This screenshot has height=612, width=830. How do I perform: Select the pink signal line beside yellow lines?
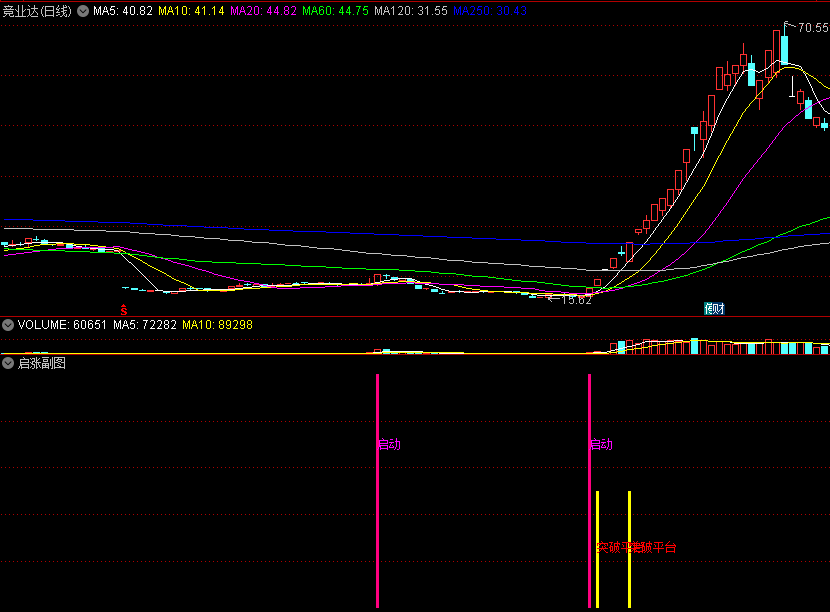click(x=589, y=491)
